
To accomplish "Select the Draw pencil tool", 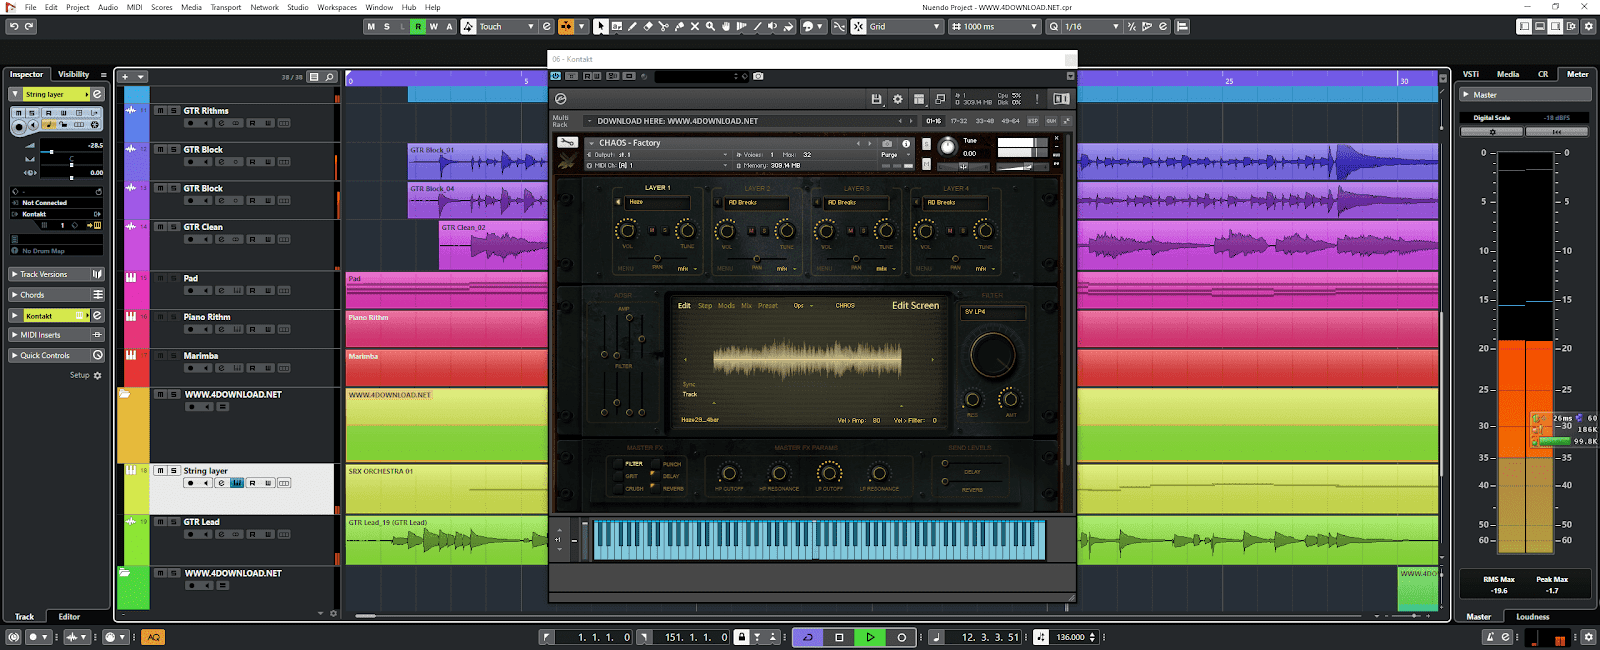I will (632, 27).
